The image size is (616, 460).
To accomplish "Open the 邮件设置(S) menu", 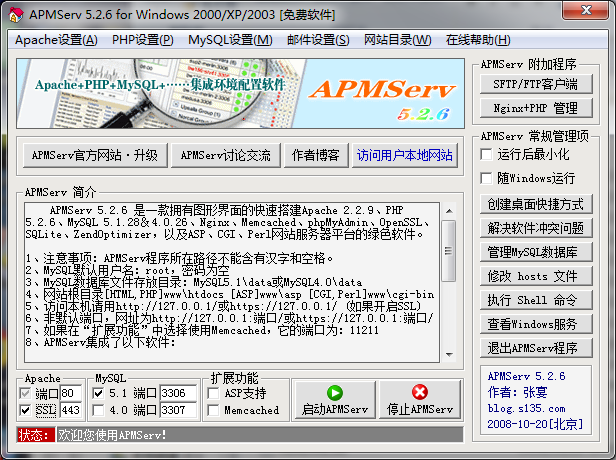I will click(x=318, y=40).
